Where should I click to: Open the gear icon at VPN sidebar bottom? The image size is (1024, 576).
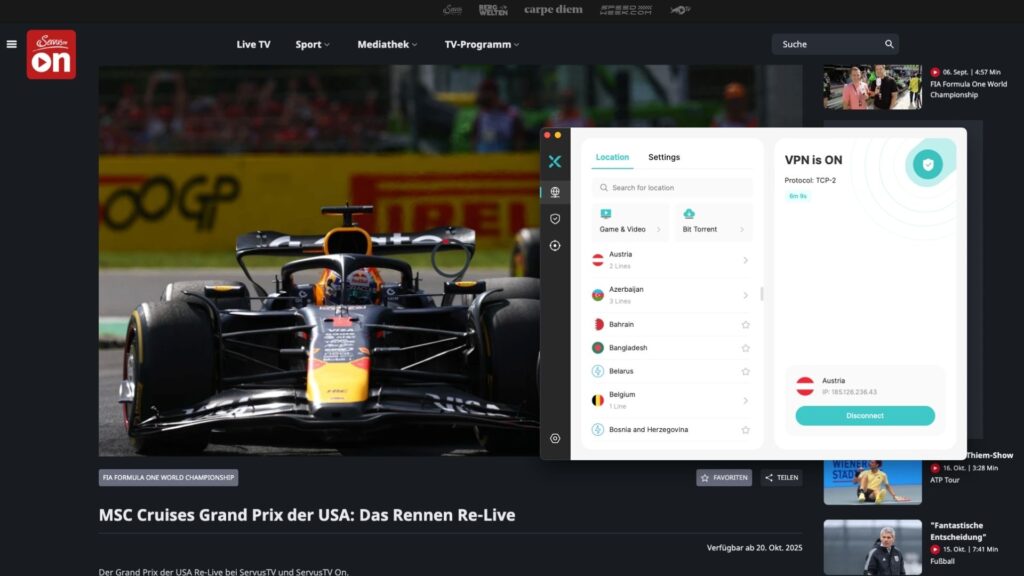554,438
